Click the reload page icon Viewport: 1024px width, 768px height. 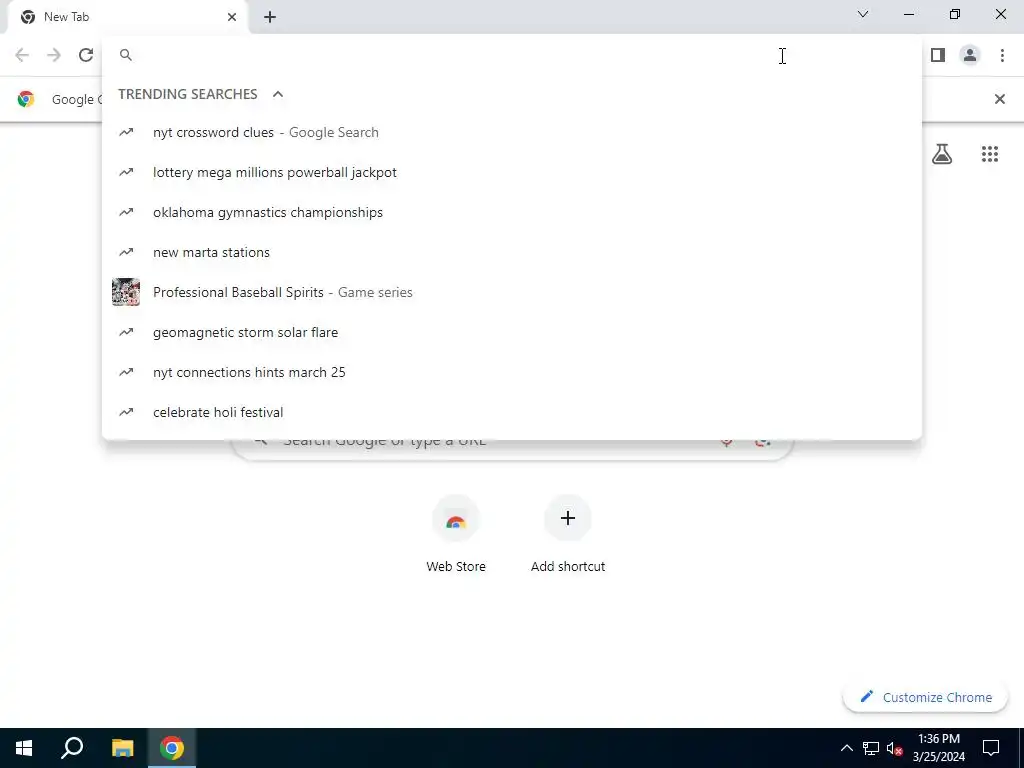pos(86,55)
